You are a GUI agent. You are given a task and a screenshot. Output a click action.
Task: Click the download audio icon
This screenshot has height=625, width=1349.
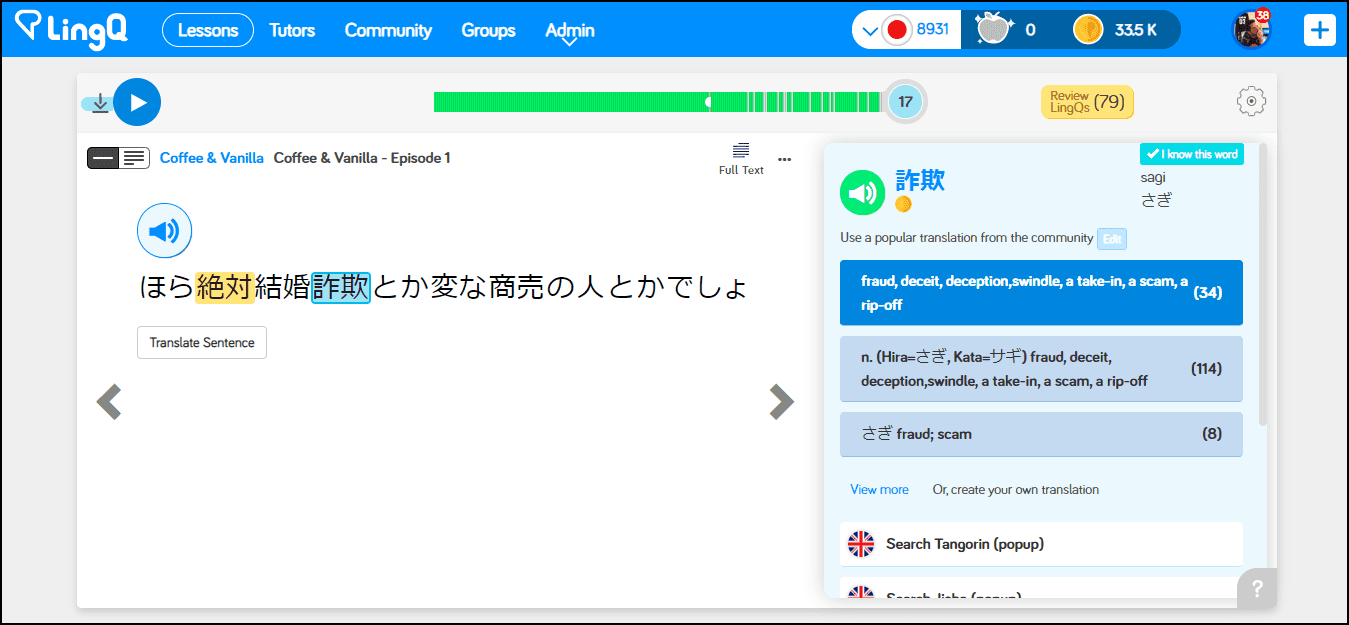coord(99,103)
